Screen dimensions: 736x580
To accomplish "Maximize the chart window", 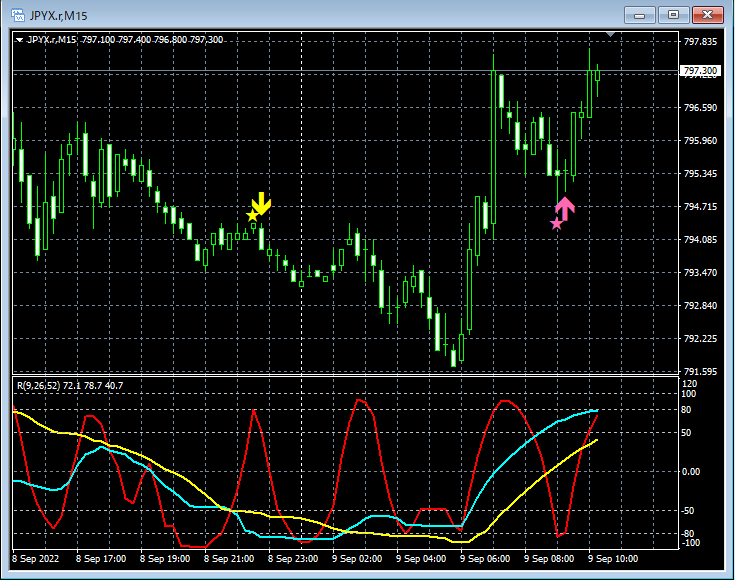I will click(673, 15).
